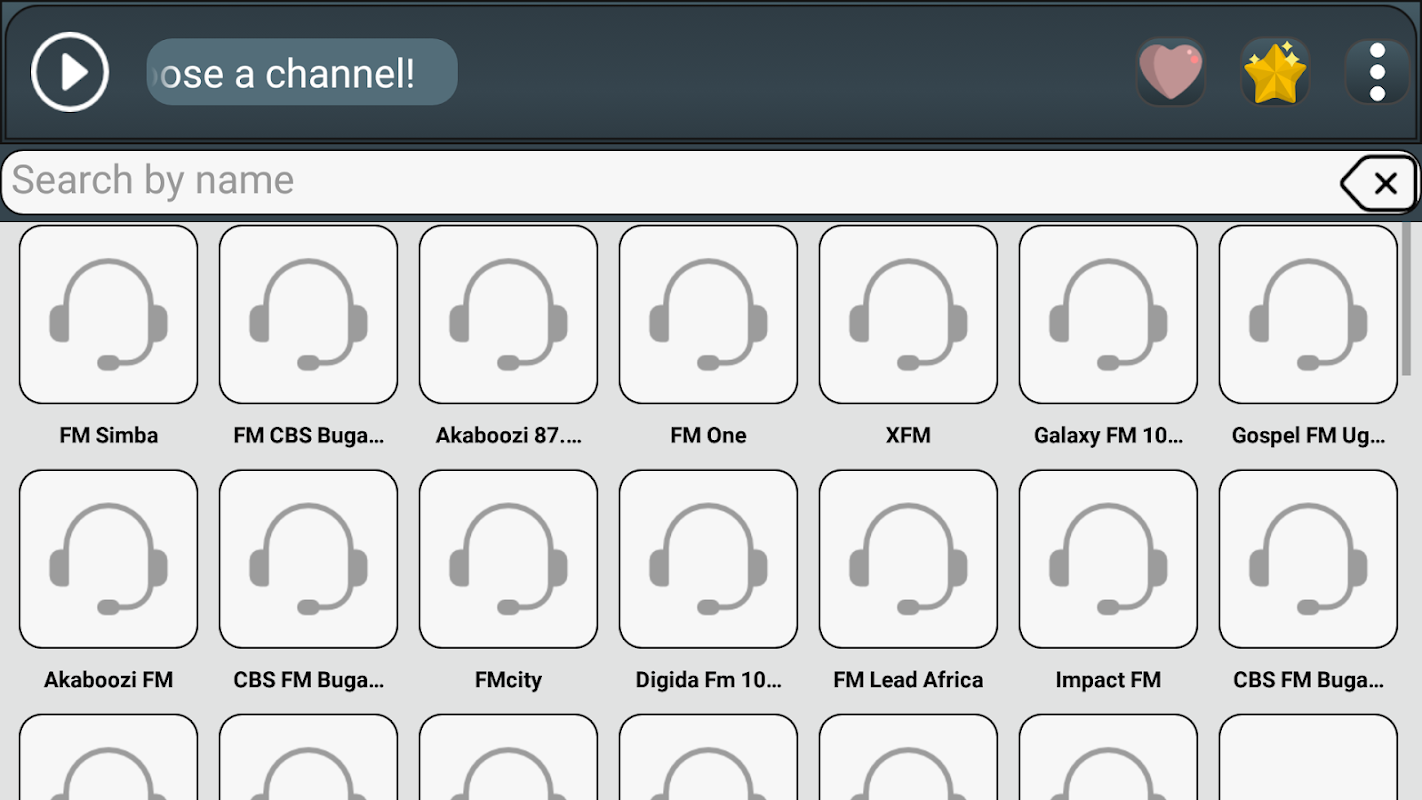This screenshot has width=1422, height=800.
Task: Open the FM Lead Africa headphone icon
Action: click(909, 559)
